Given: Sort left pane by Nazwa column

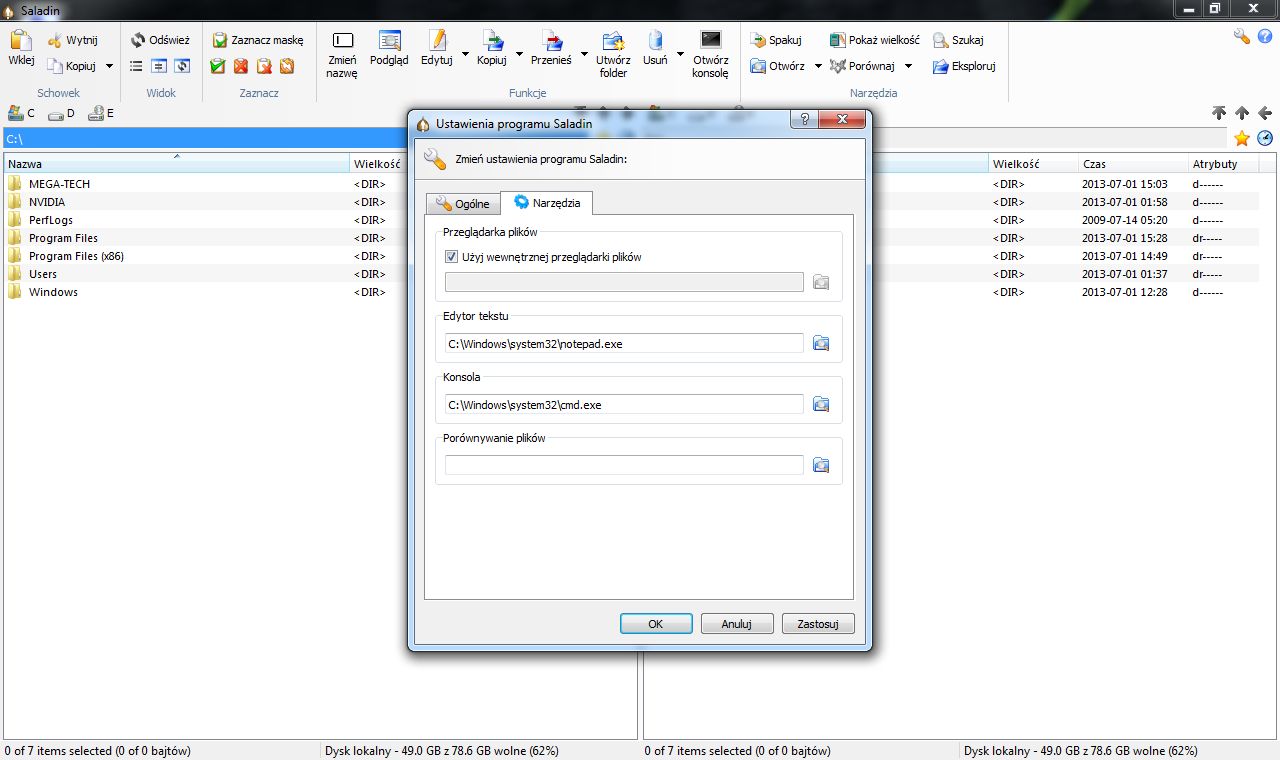Looking at the screenshot, I should (x=176, y=164).
